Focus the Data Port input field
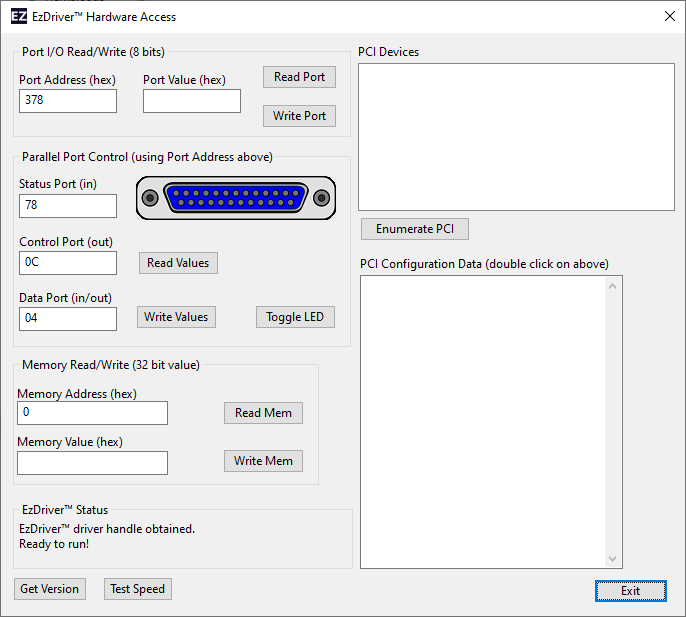 point(68,319)
